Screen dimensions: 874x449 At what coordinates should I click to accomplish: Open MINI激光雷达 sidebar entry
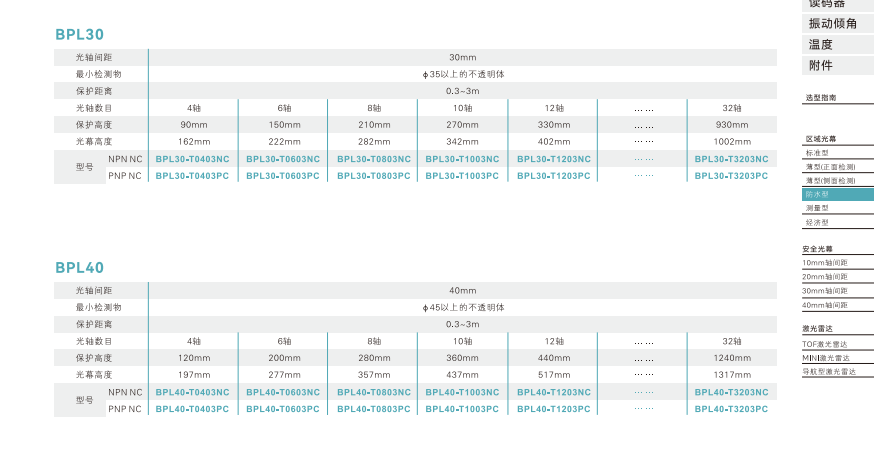tap(826, 357)
